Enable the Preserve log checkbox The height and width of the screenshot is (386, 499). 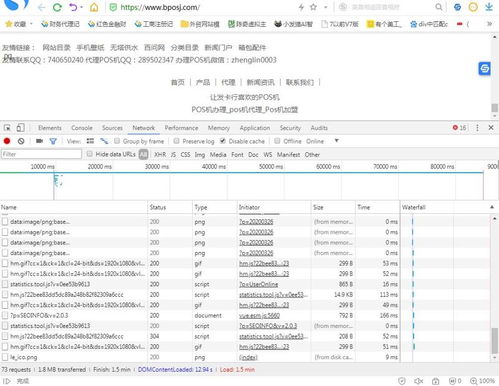coord(176,141)
